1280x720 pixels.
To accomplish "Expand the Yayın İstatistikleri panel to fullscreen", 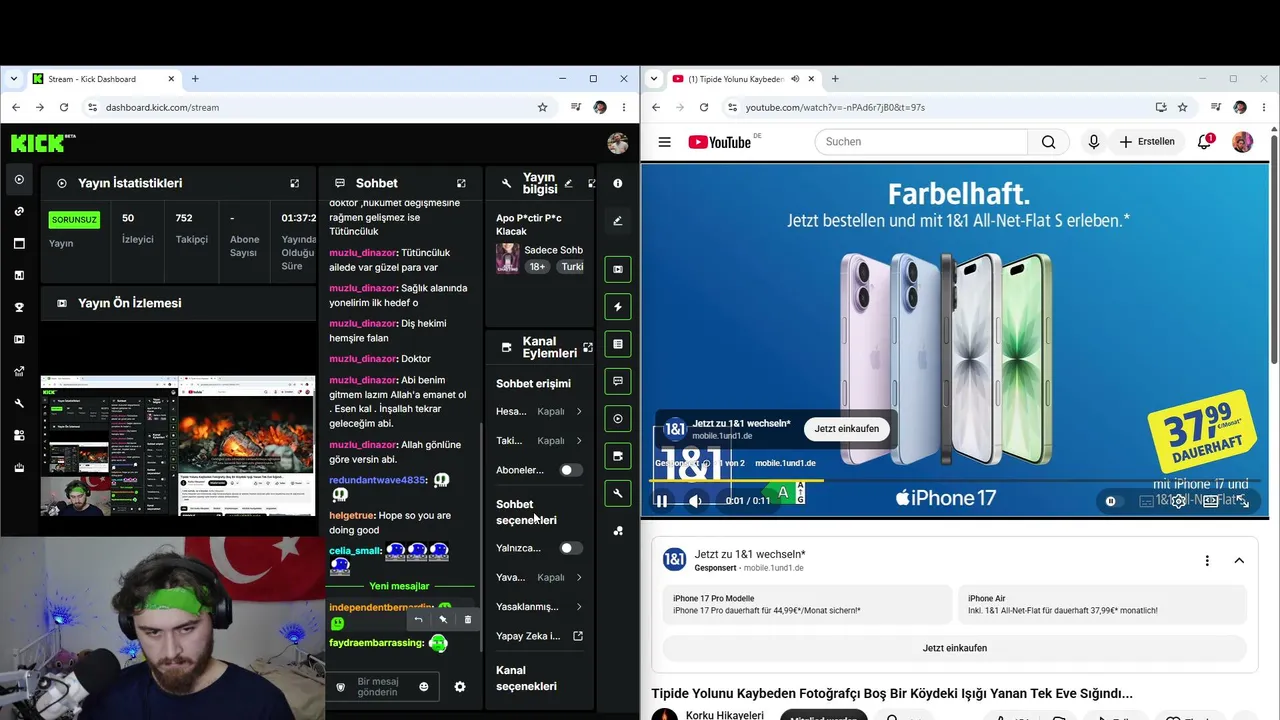I will [295, 184].
